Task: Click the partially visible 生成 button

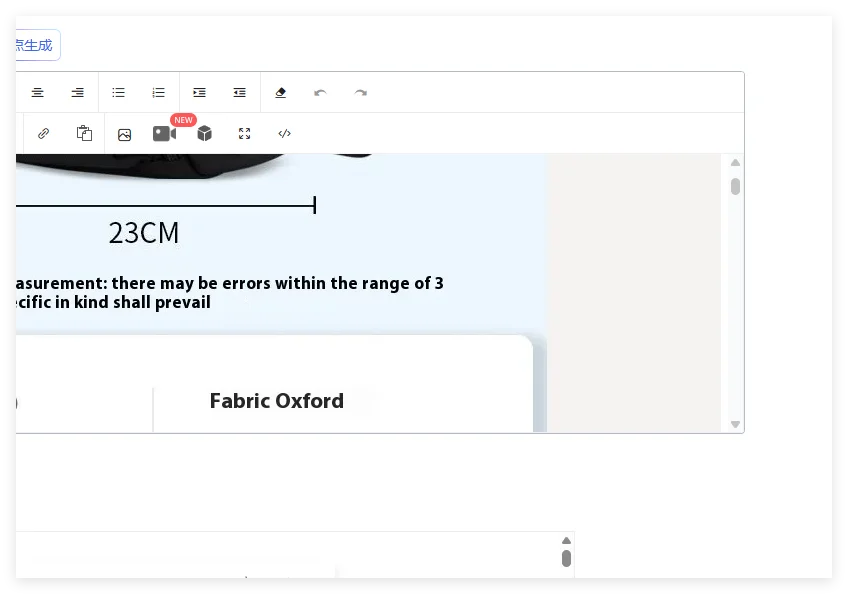Action: pos(38,45)
